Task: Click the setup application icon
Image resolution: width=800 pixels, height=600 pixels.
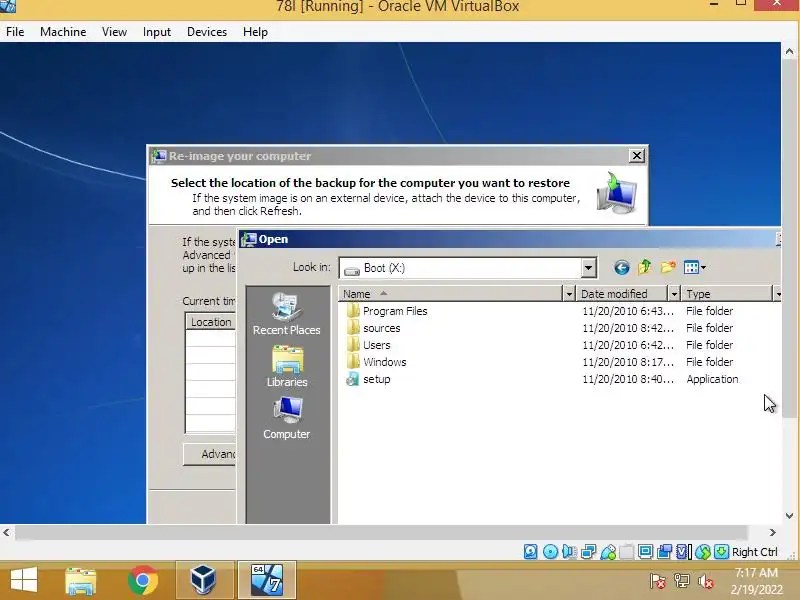Action: [353, 379]
